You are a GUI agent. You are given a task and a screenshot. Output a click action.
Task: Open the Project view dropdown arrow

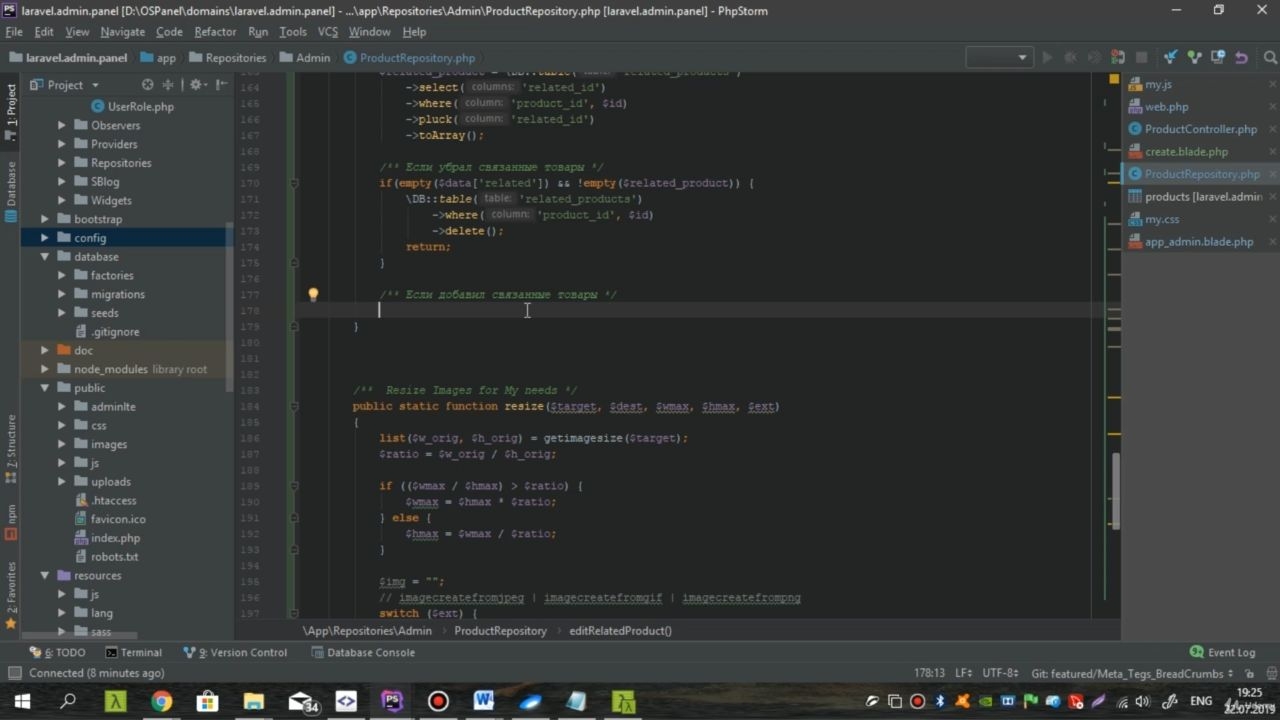pyautogui.click(x=95, y=85)
